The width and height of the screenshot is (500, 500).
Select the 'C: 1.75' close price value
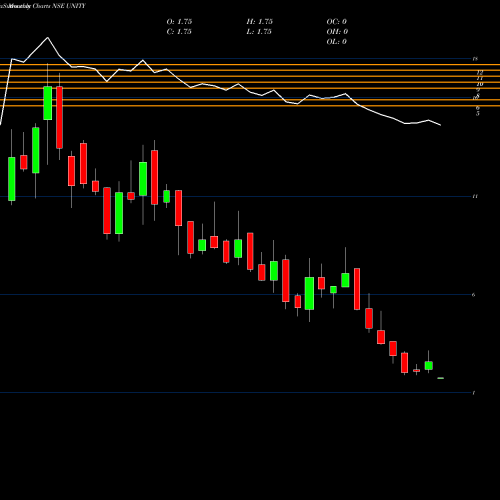179,32
